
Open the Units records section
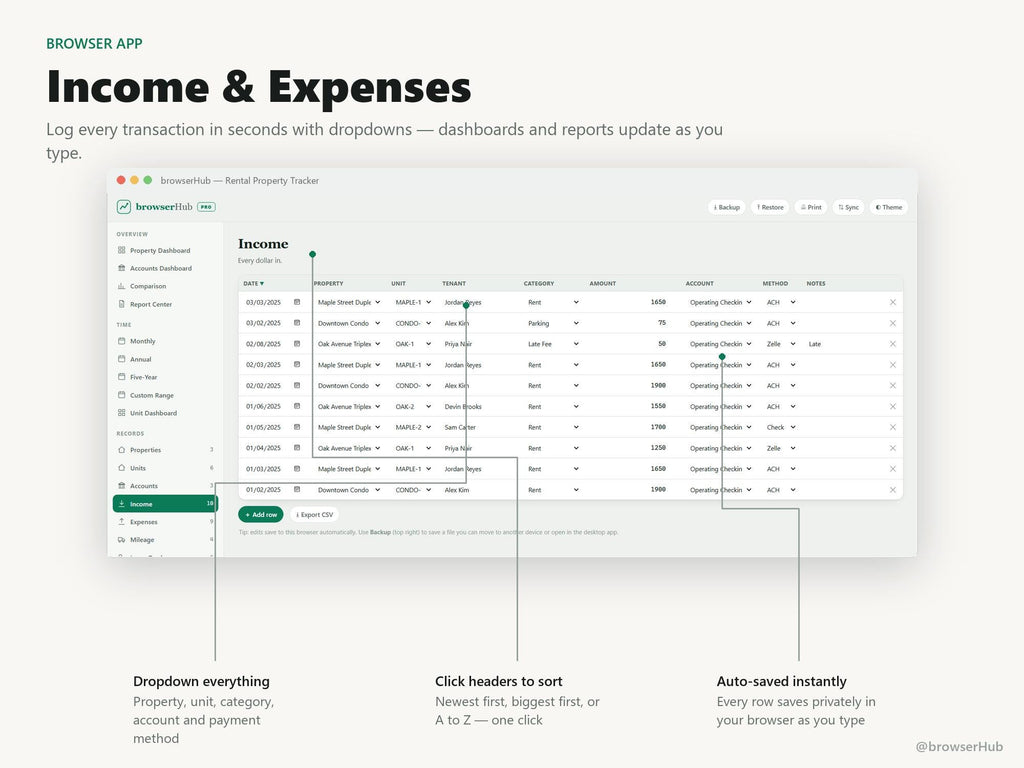(x=165, y=468)
